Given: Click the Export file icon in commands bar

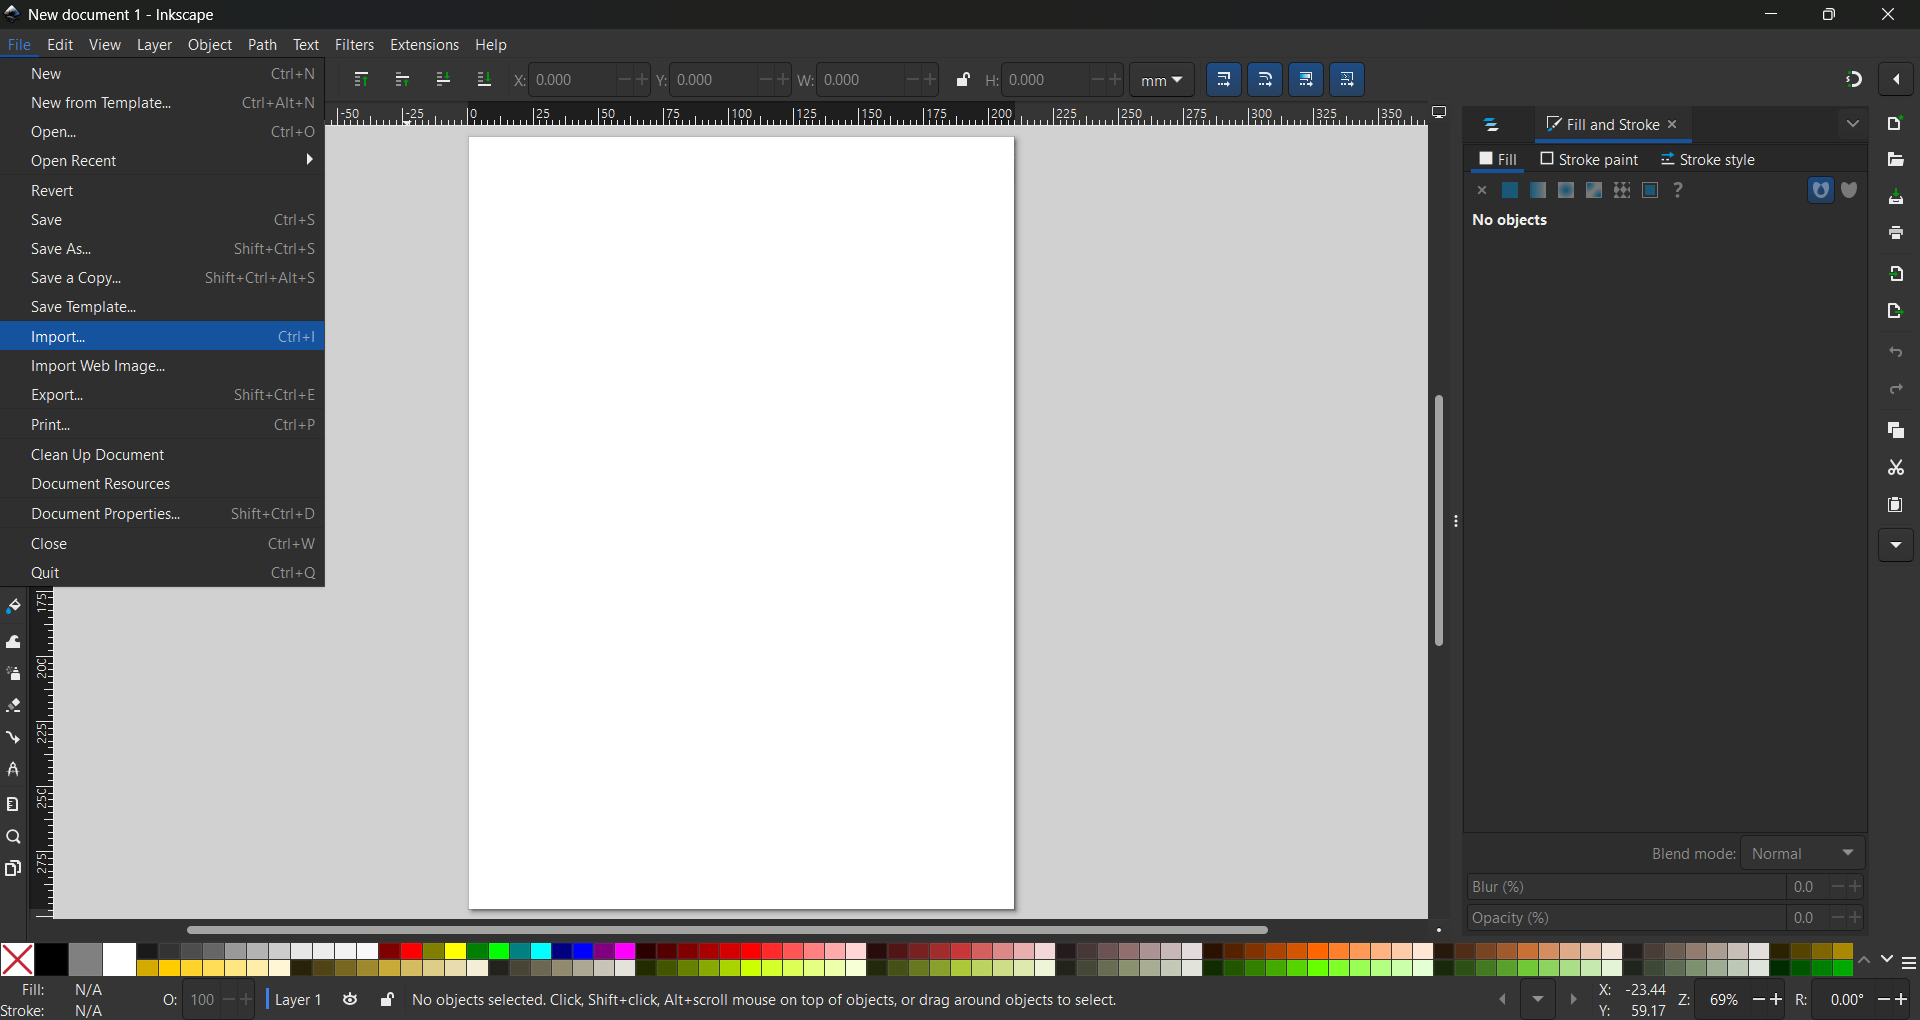Looking at the screenshot, I should click(1895, 312).
